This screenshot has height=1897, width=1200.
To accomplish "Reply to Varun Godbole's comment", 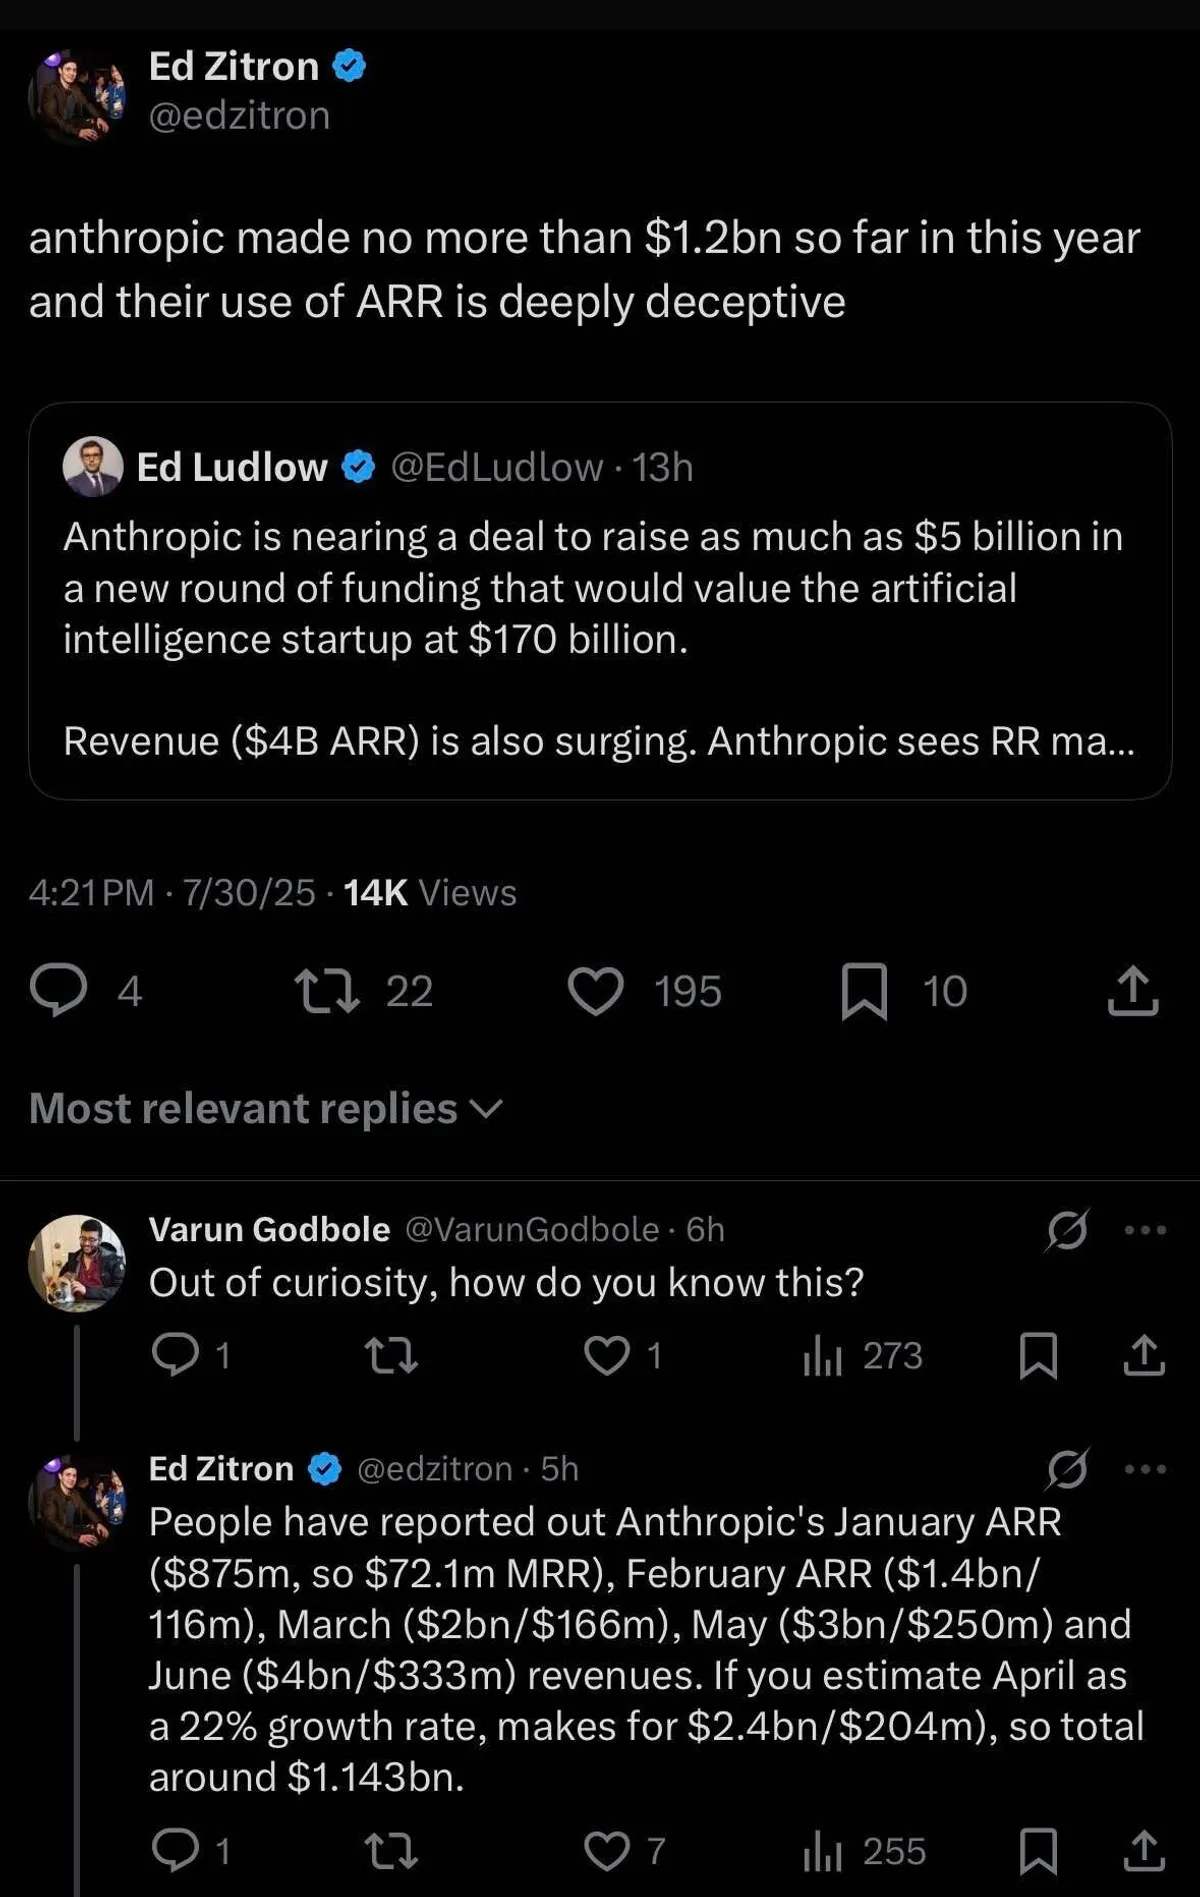I will 176,1355.
